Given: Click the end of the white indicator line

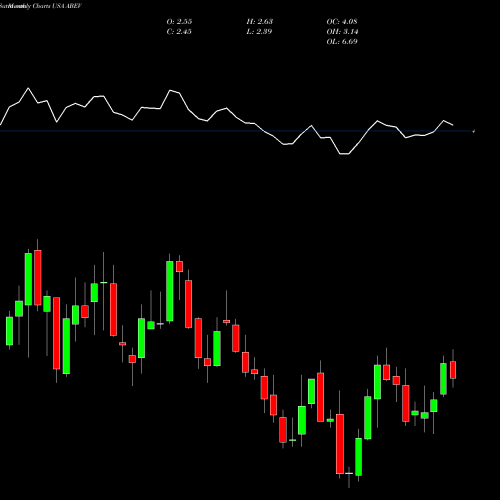Looking at the screenshot, I should [x=453, y=125].
